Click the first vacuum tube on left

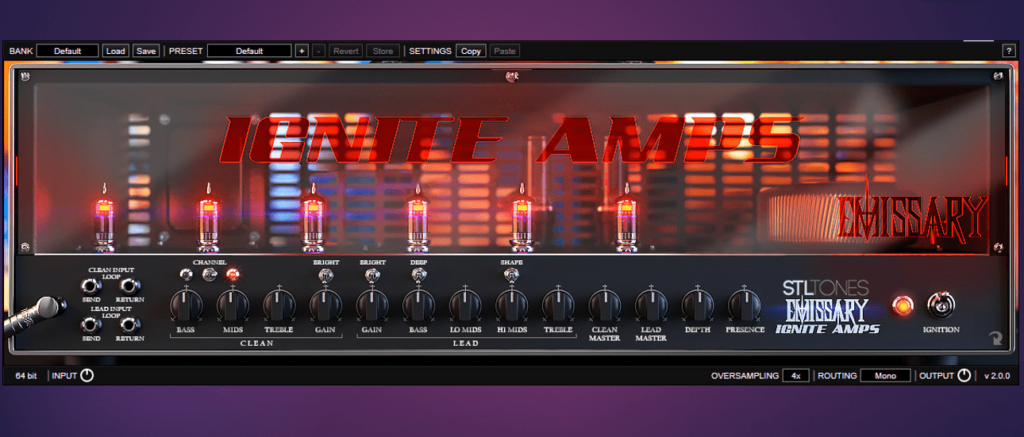pos(103,218)
